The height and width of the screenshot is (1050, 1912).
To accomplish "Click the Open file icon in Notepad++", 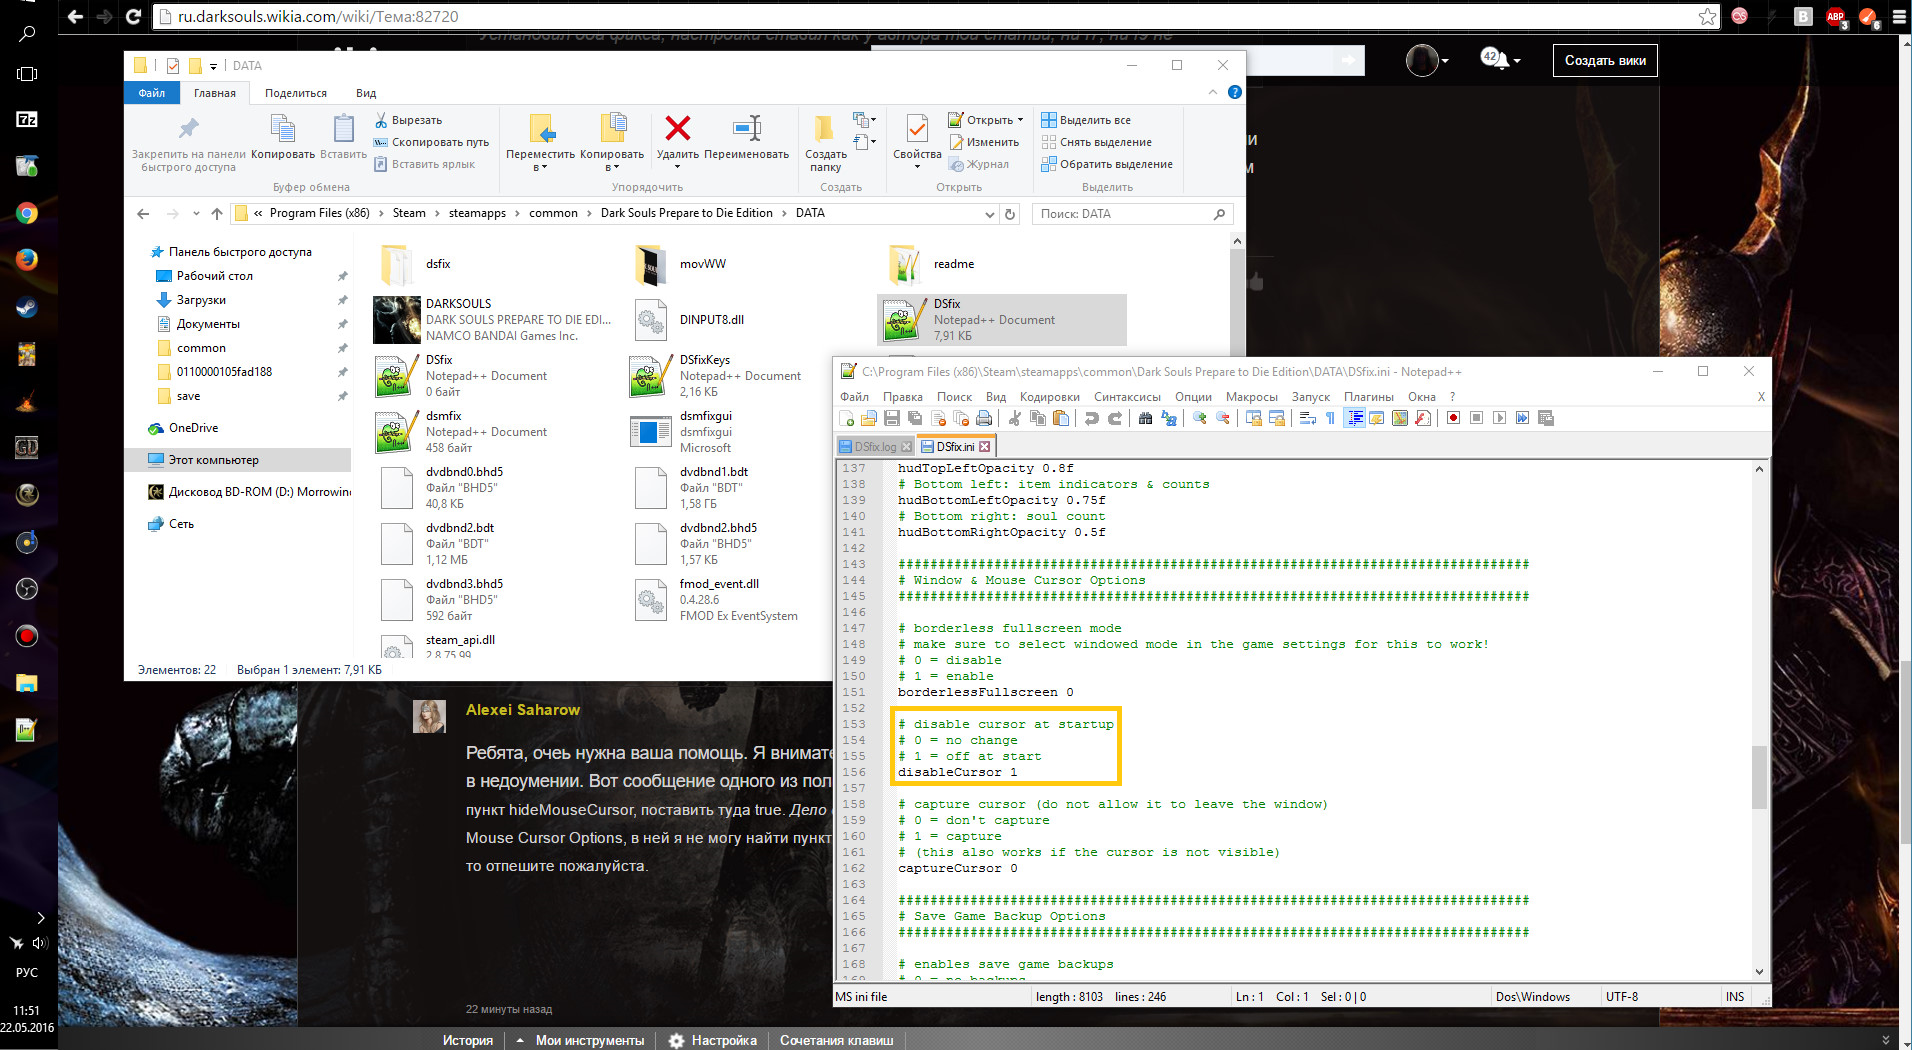I will [869, 418].
